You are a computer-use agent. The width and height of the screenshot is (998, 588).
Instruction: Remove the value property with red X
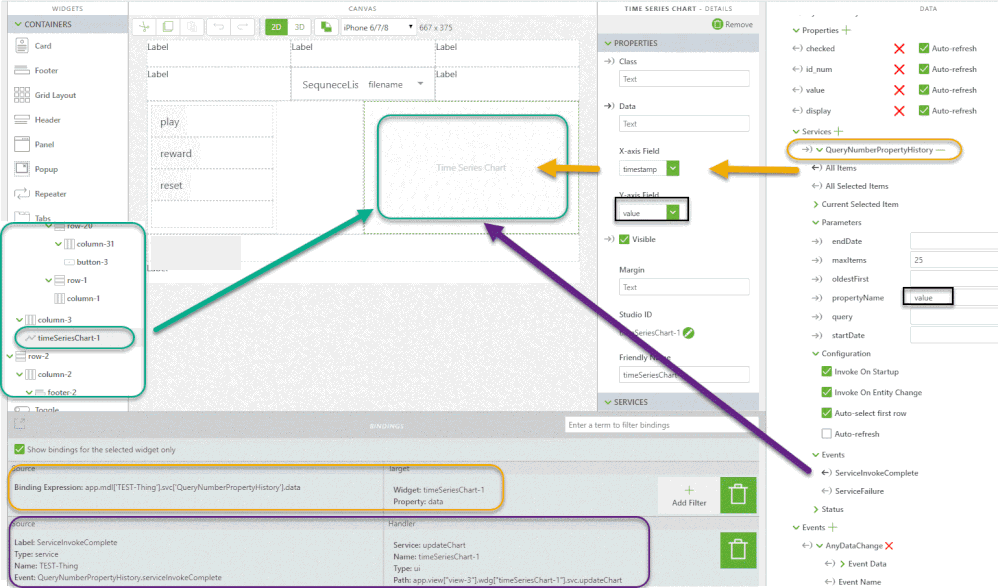(899, 90)
